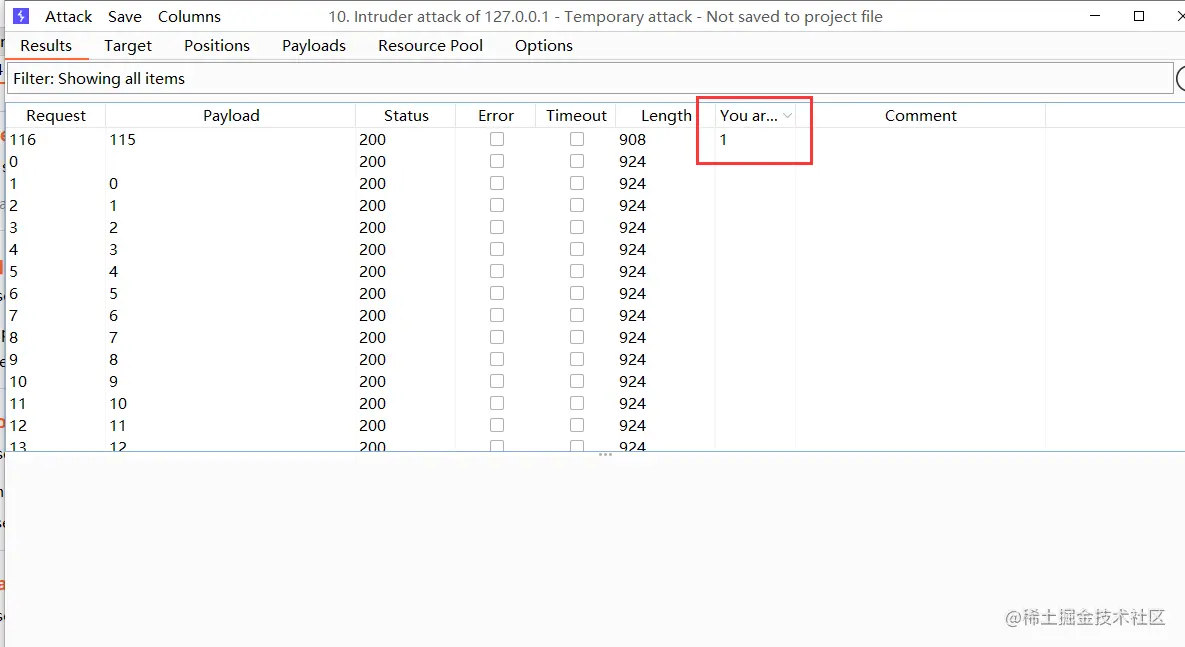The width and height of the screenshot is (1185, 647).
Task: Click payload 10 cell in request 11 row
Action: 118,404
